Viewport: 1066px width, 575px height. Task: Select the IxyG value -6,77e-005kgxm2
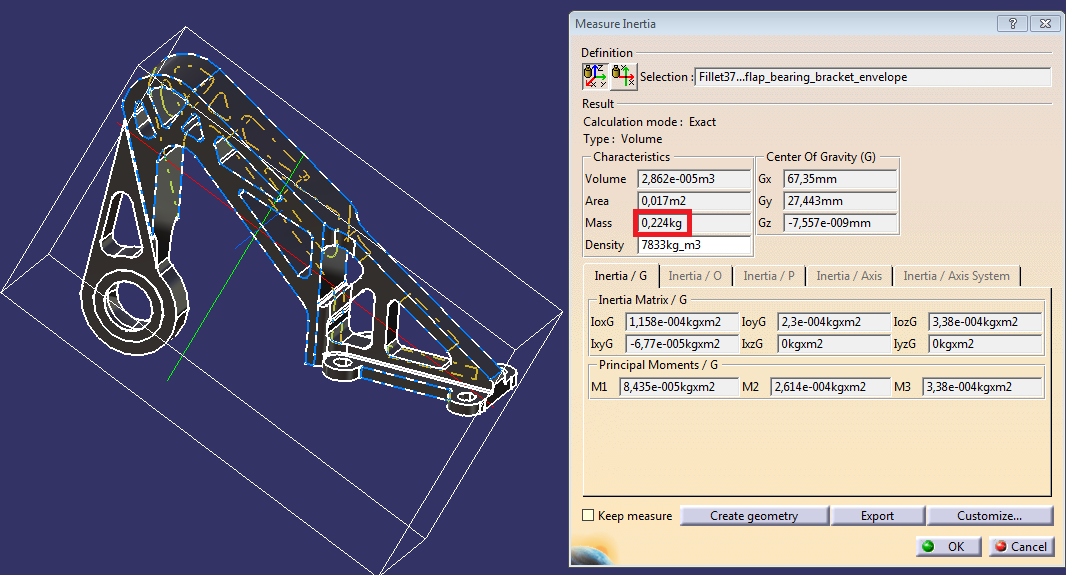tap(681, 344)
